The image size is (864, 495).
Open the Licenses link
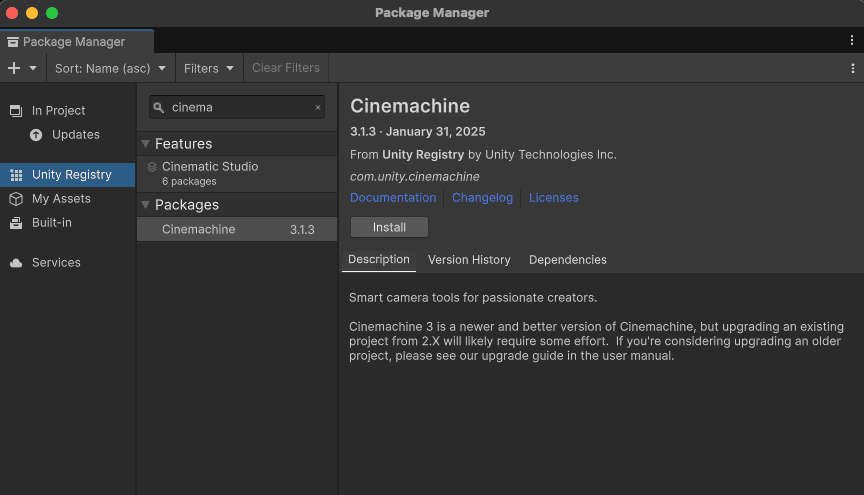click(554, 198)
